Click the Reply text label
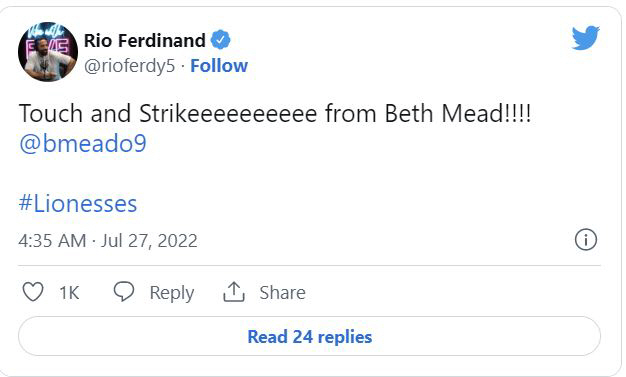 coord(172,293)
